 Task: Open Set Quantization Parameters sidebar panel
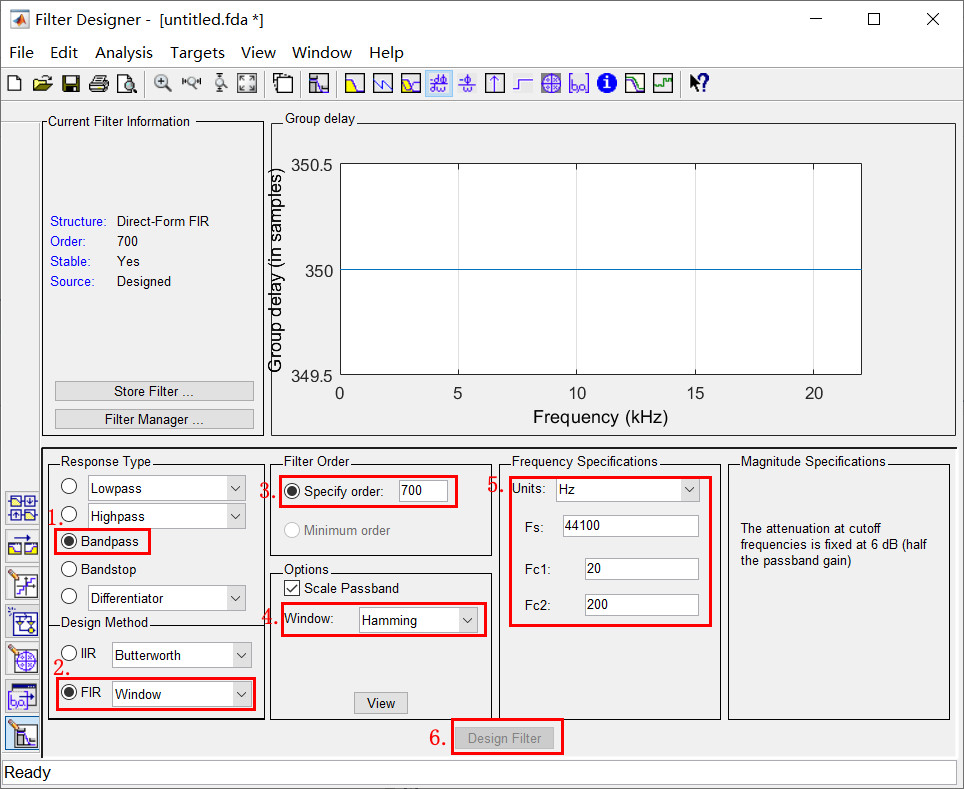pyautogui.click(x=23, y=584)
